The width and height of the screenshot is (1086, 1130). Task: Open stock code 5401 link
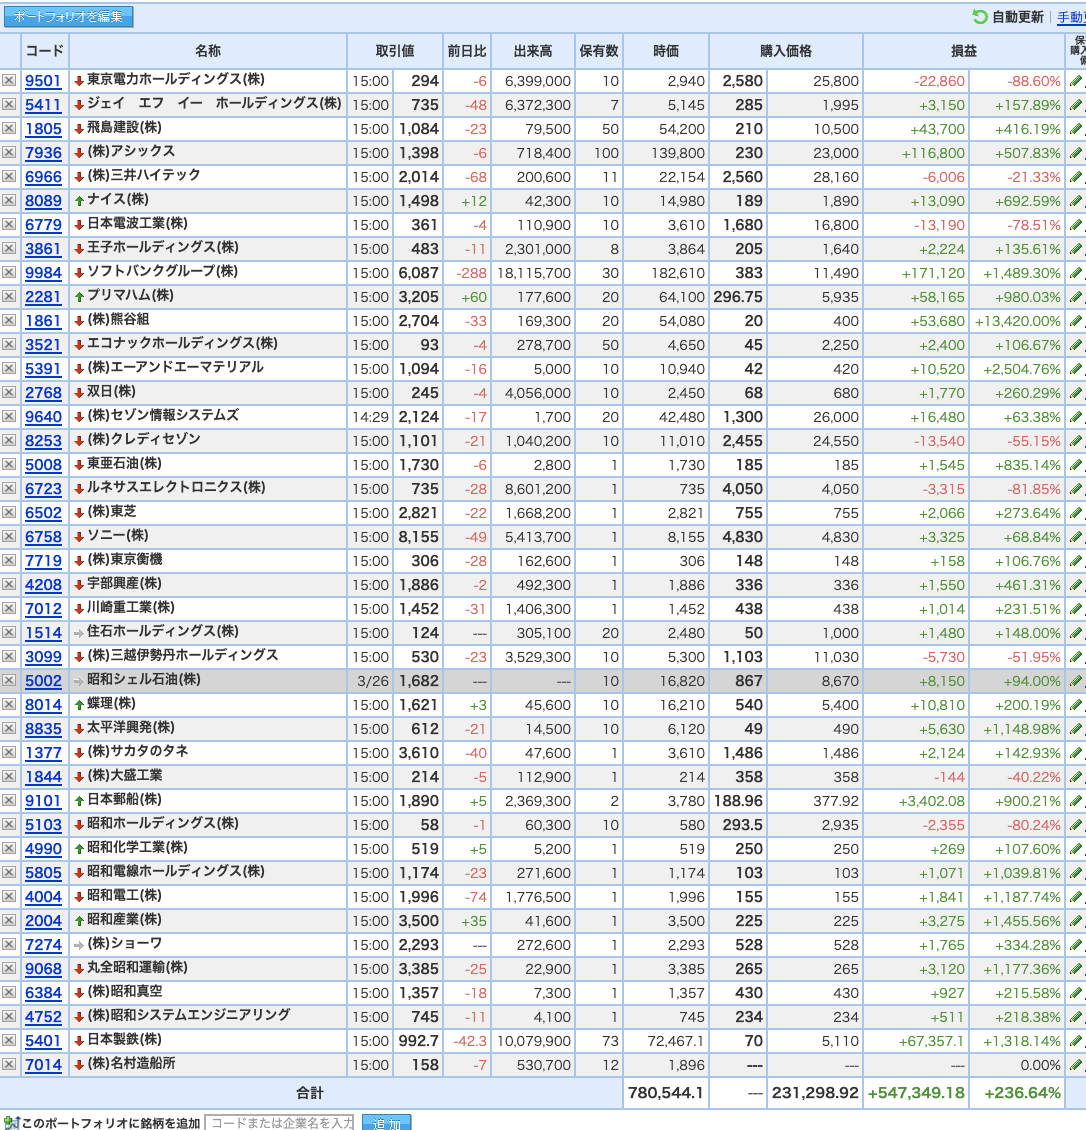point(43,1041)
